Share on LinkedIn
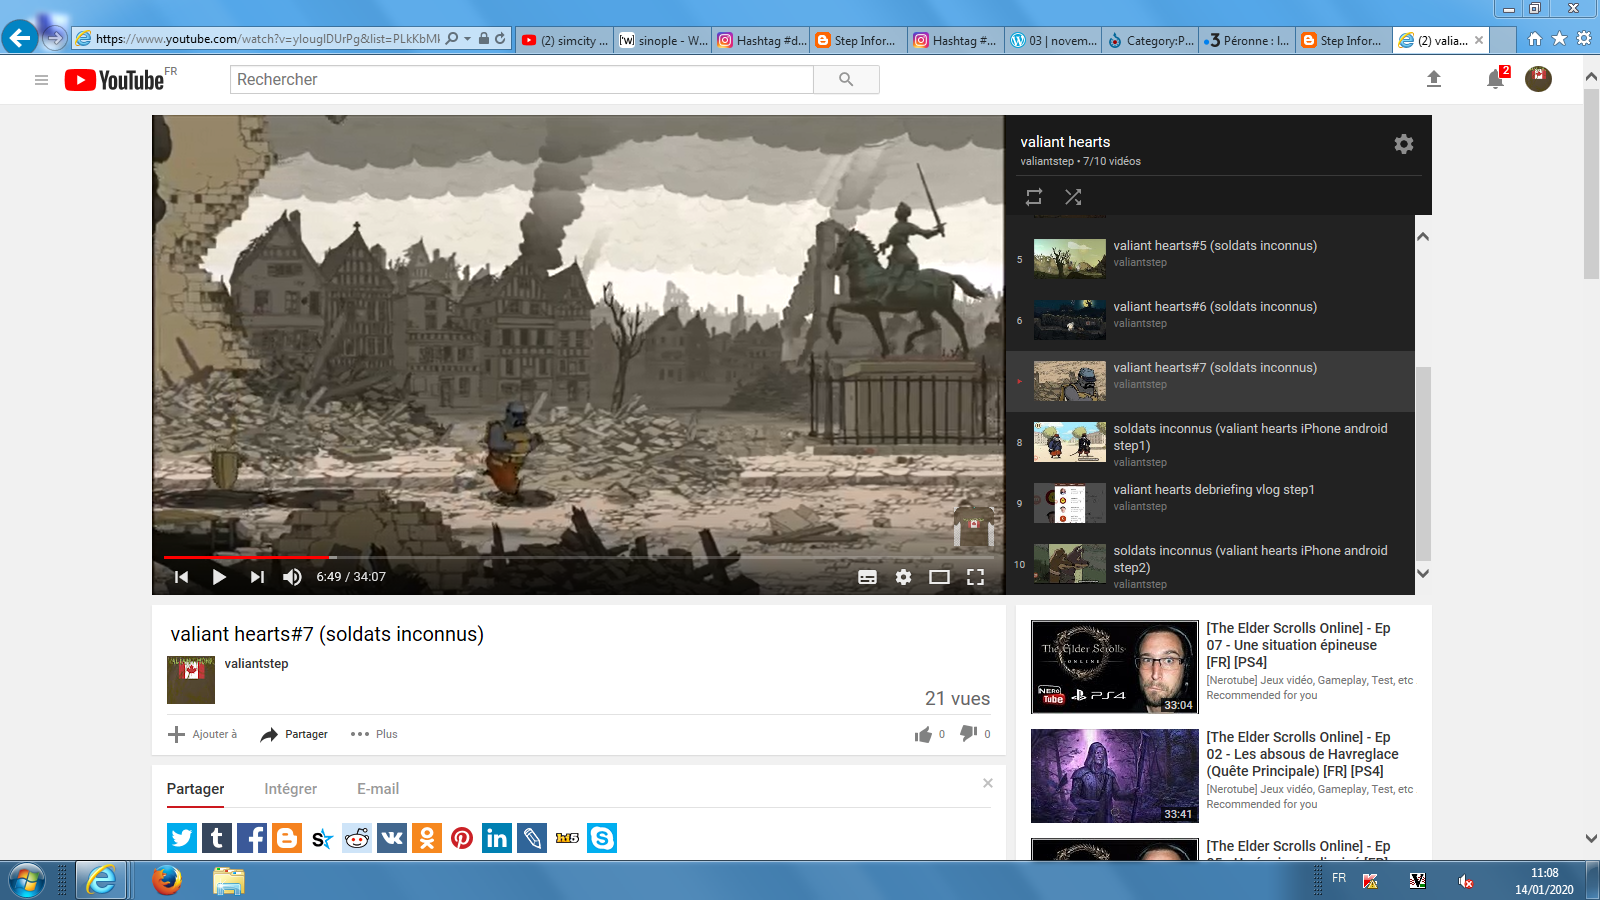Screen dimensions: 1600x900 coord(497,838)
